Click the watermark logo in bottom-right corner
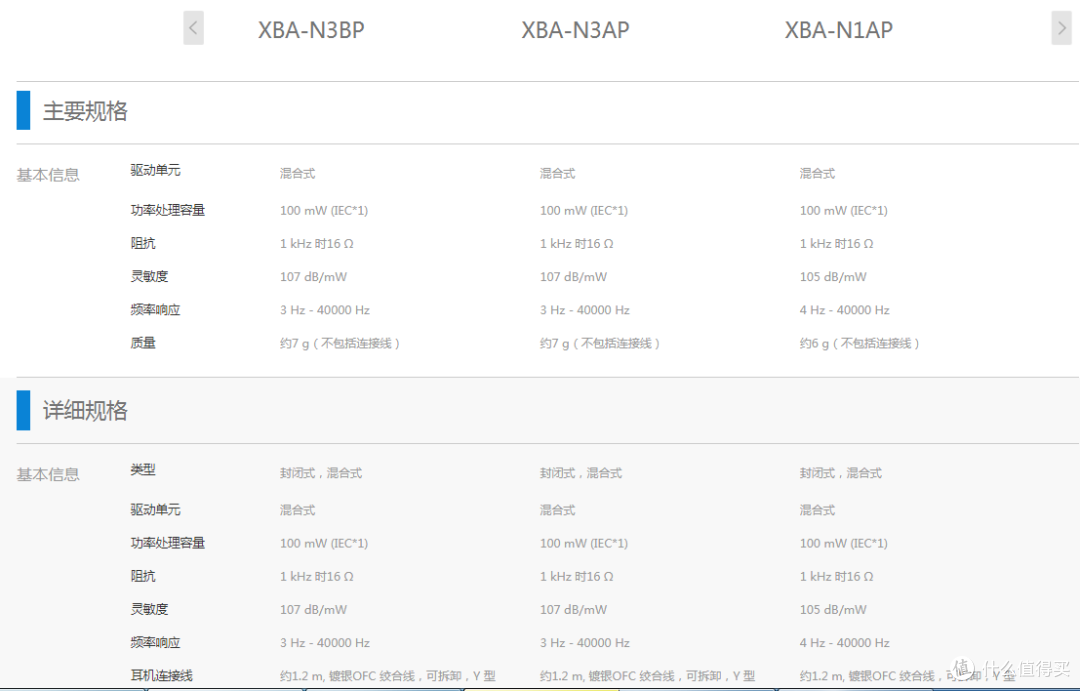 tap(1010, 667)
